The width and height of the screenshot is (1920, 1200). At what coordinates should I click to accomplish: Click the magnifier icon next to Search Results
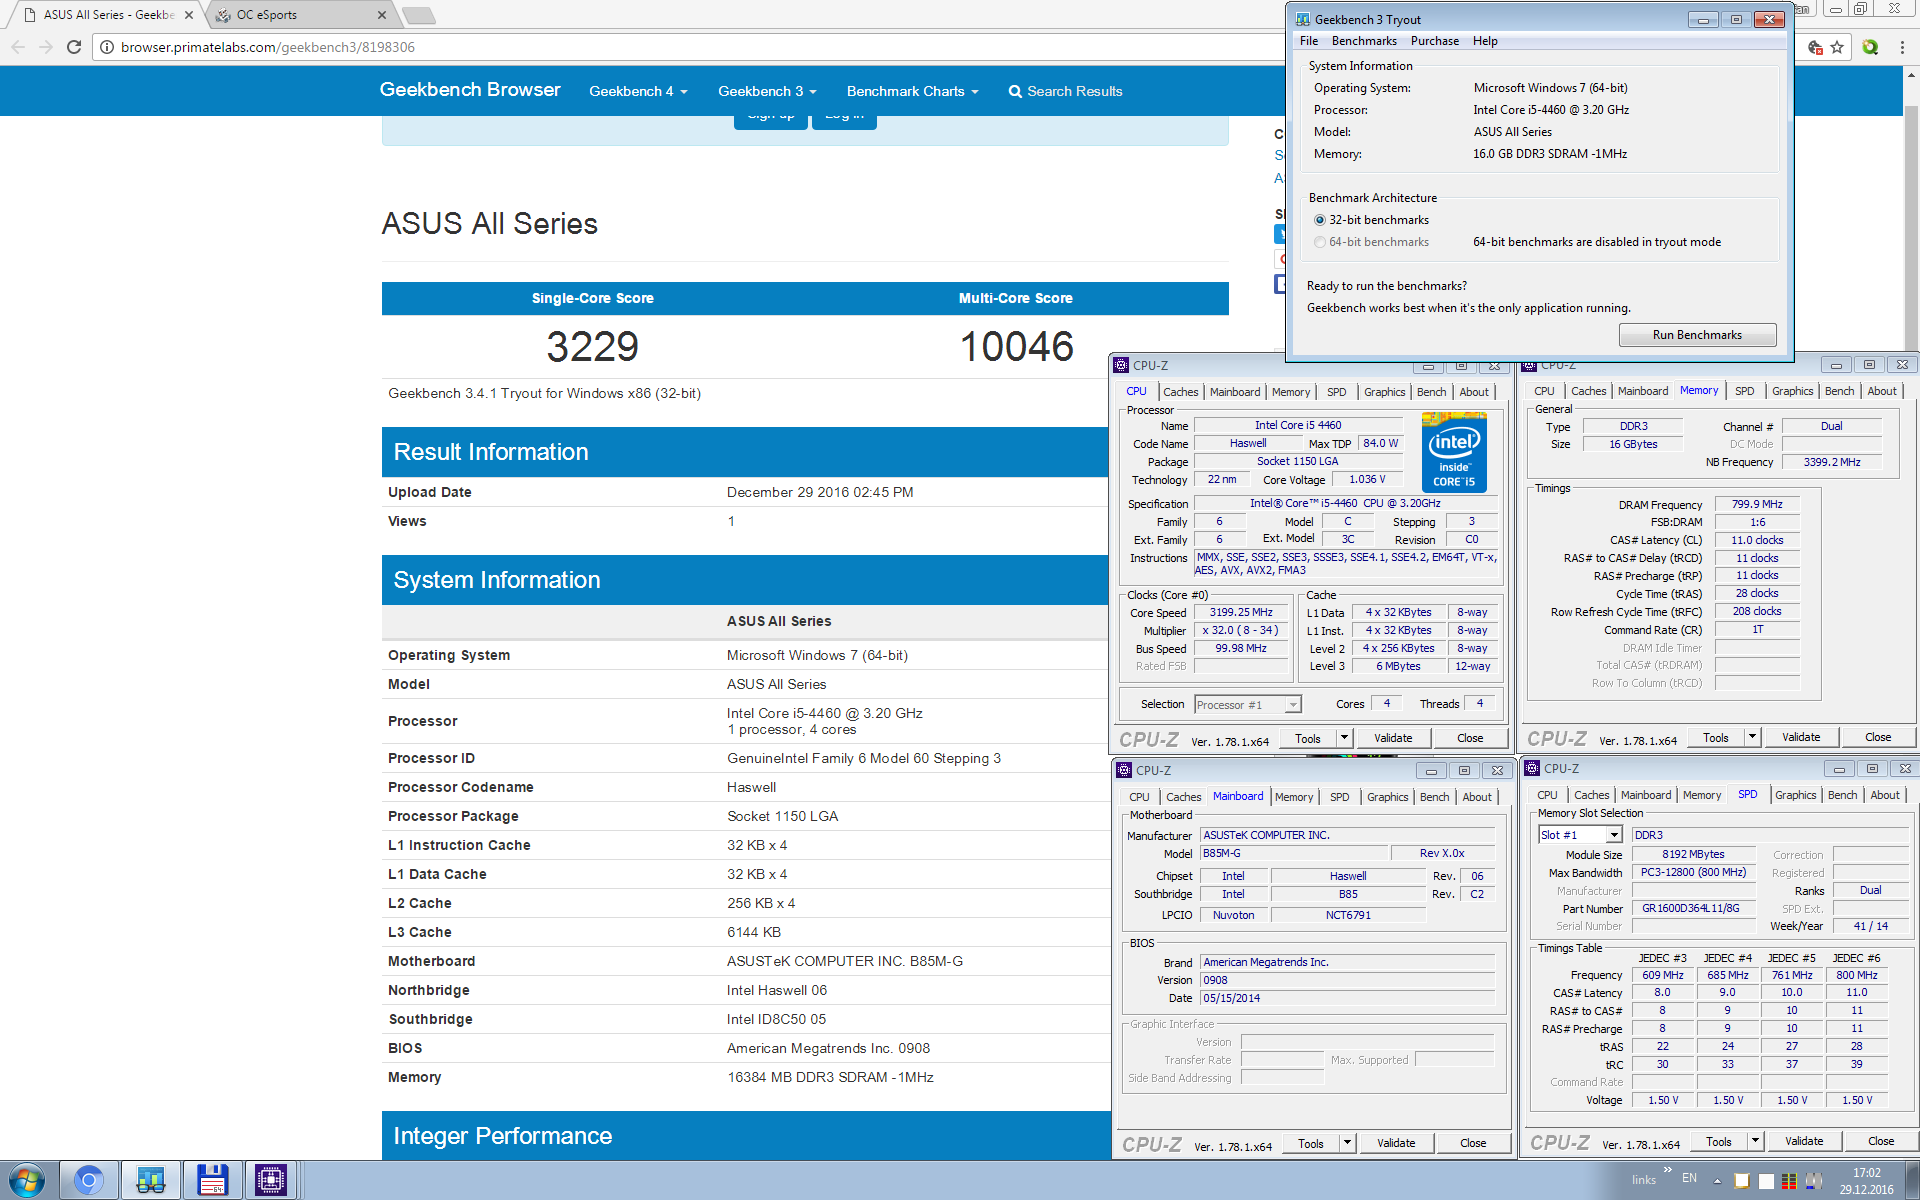[1015, 91]
